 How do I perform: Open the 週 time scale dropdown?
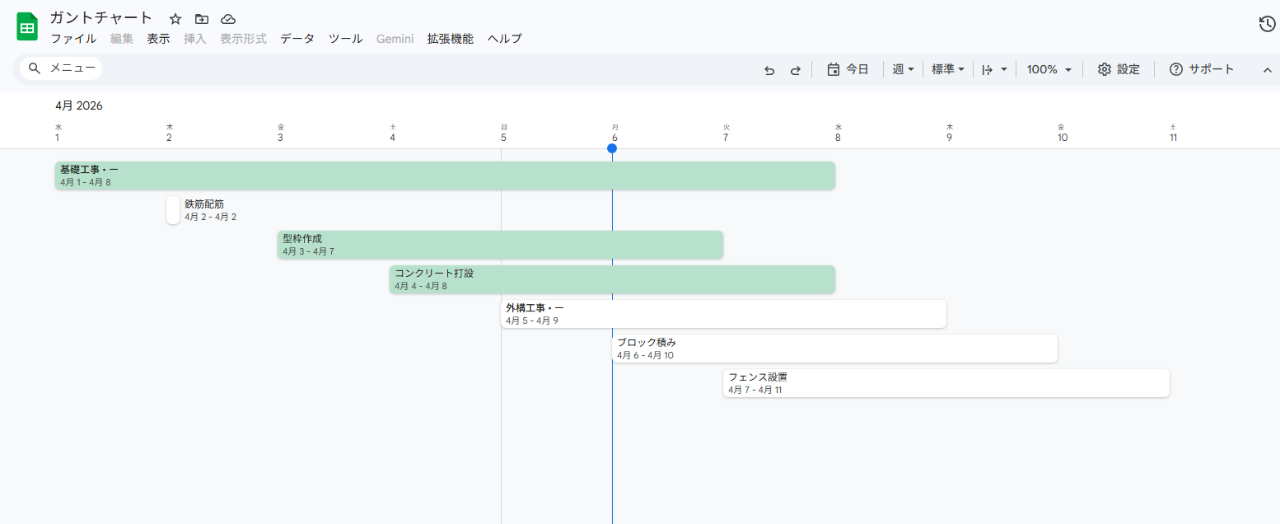[903, 70]
